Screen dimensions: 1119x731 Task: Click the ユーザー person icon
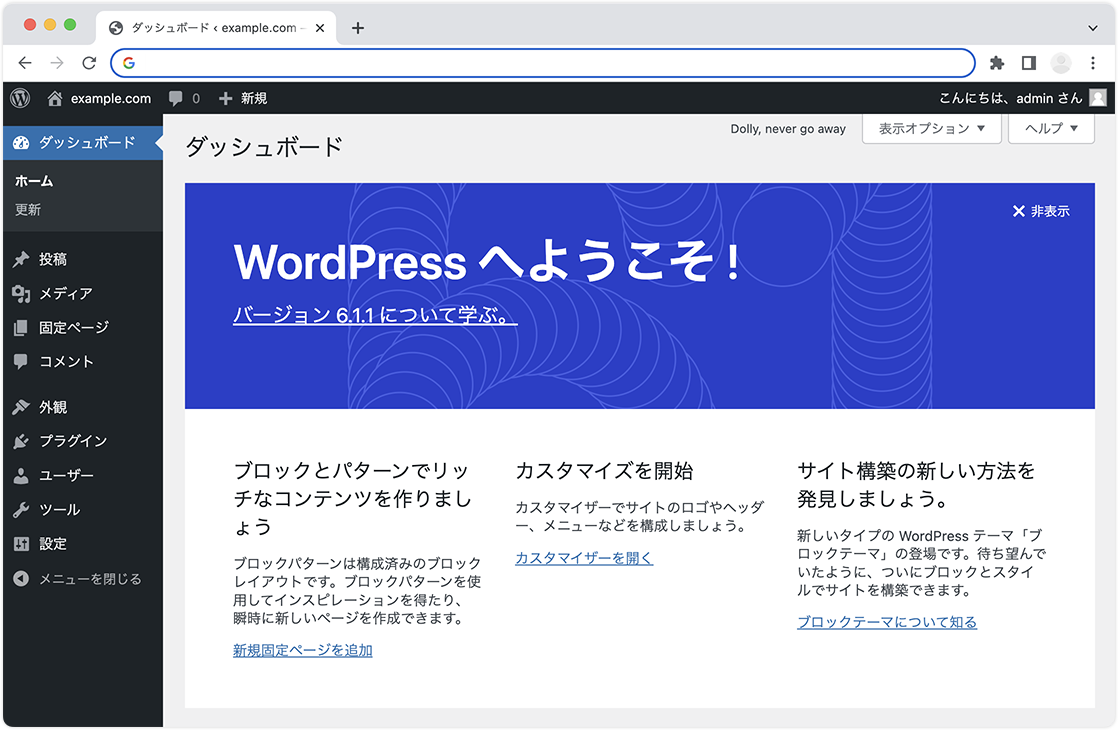pos(21,475)
